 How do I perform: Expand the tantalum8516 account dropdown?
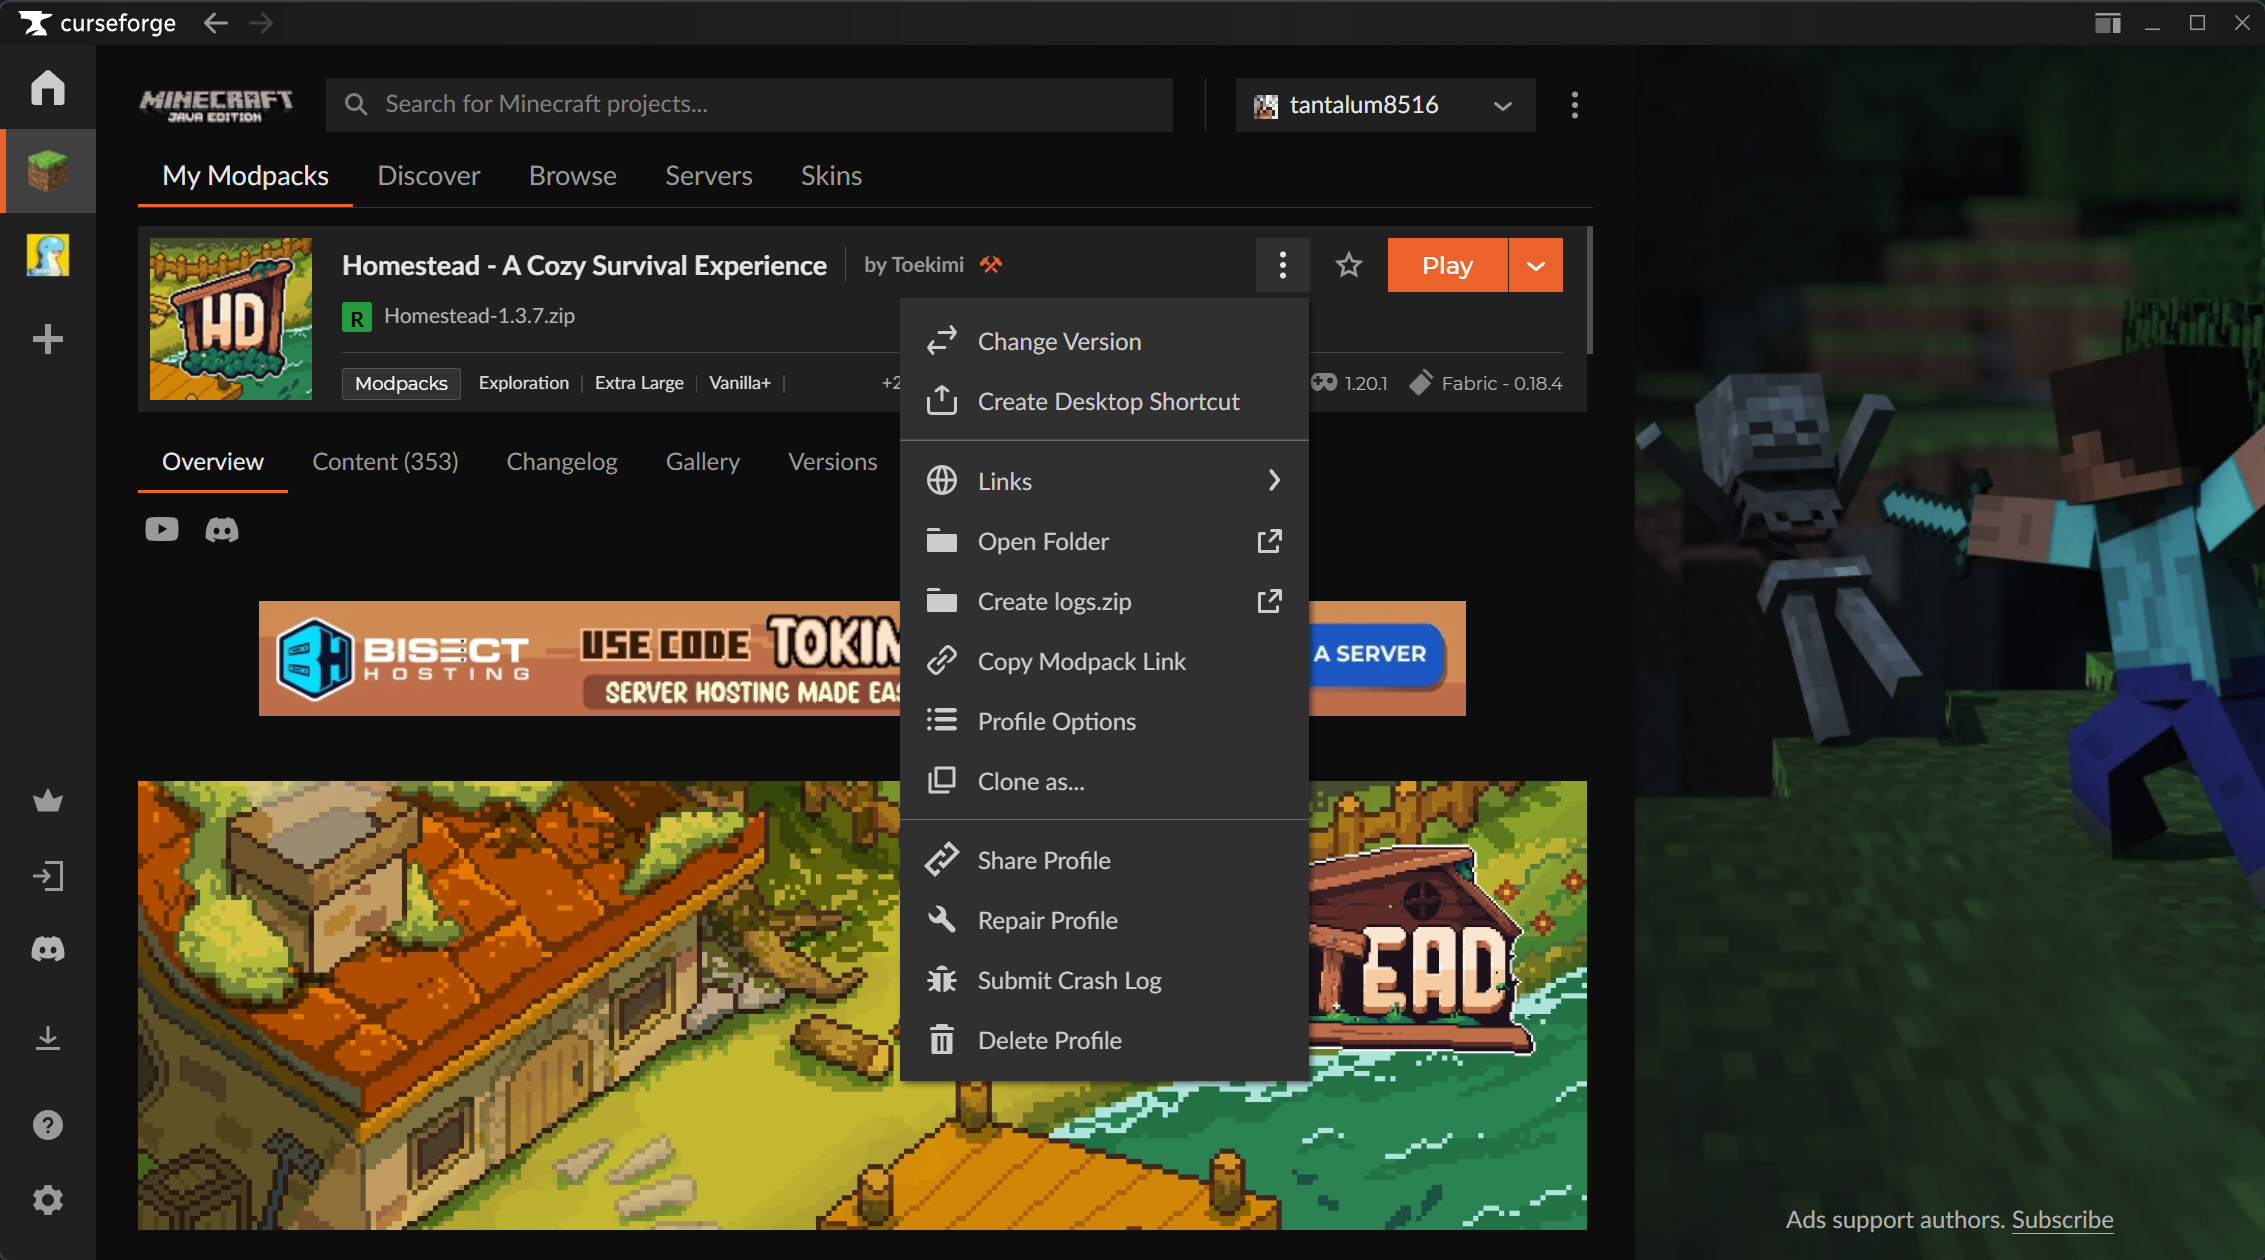click(1385, 105)
